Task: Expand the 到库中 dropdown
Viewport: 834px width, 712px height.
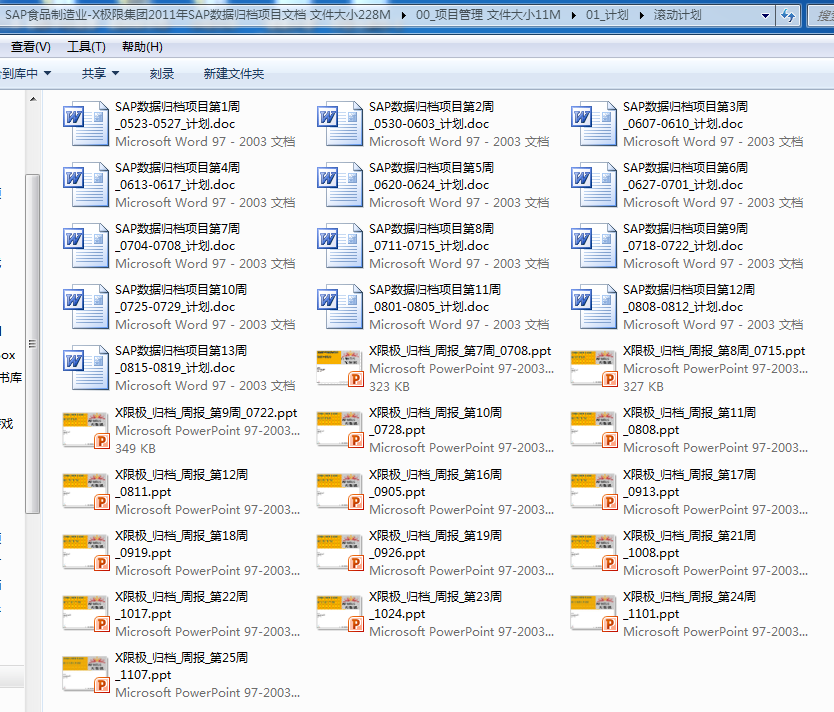Action: coord(26,73)
